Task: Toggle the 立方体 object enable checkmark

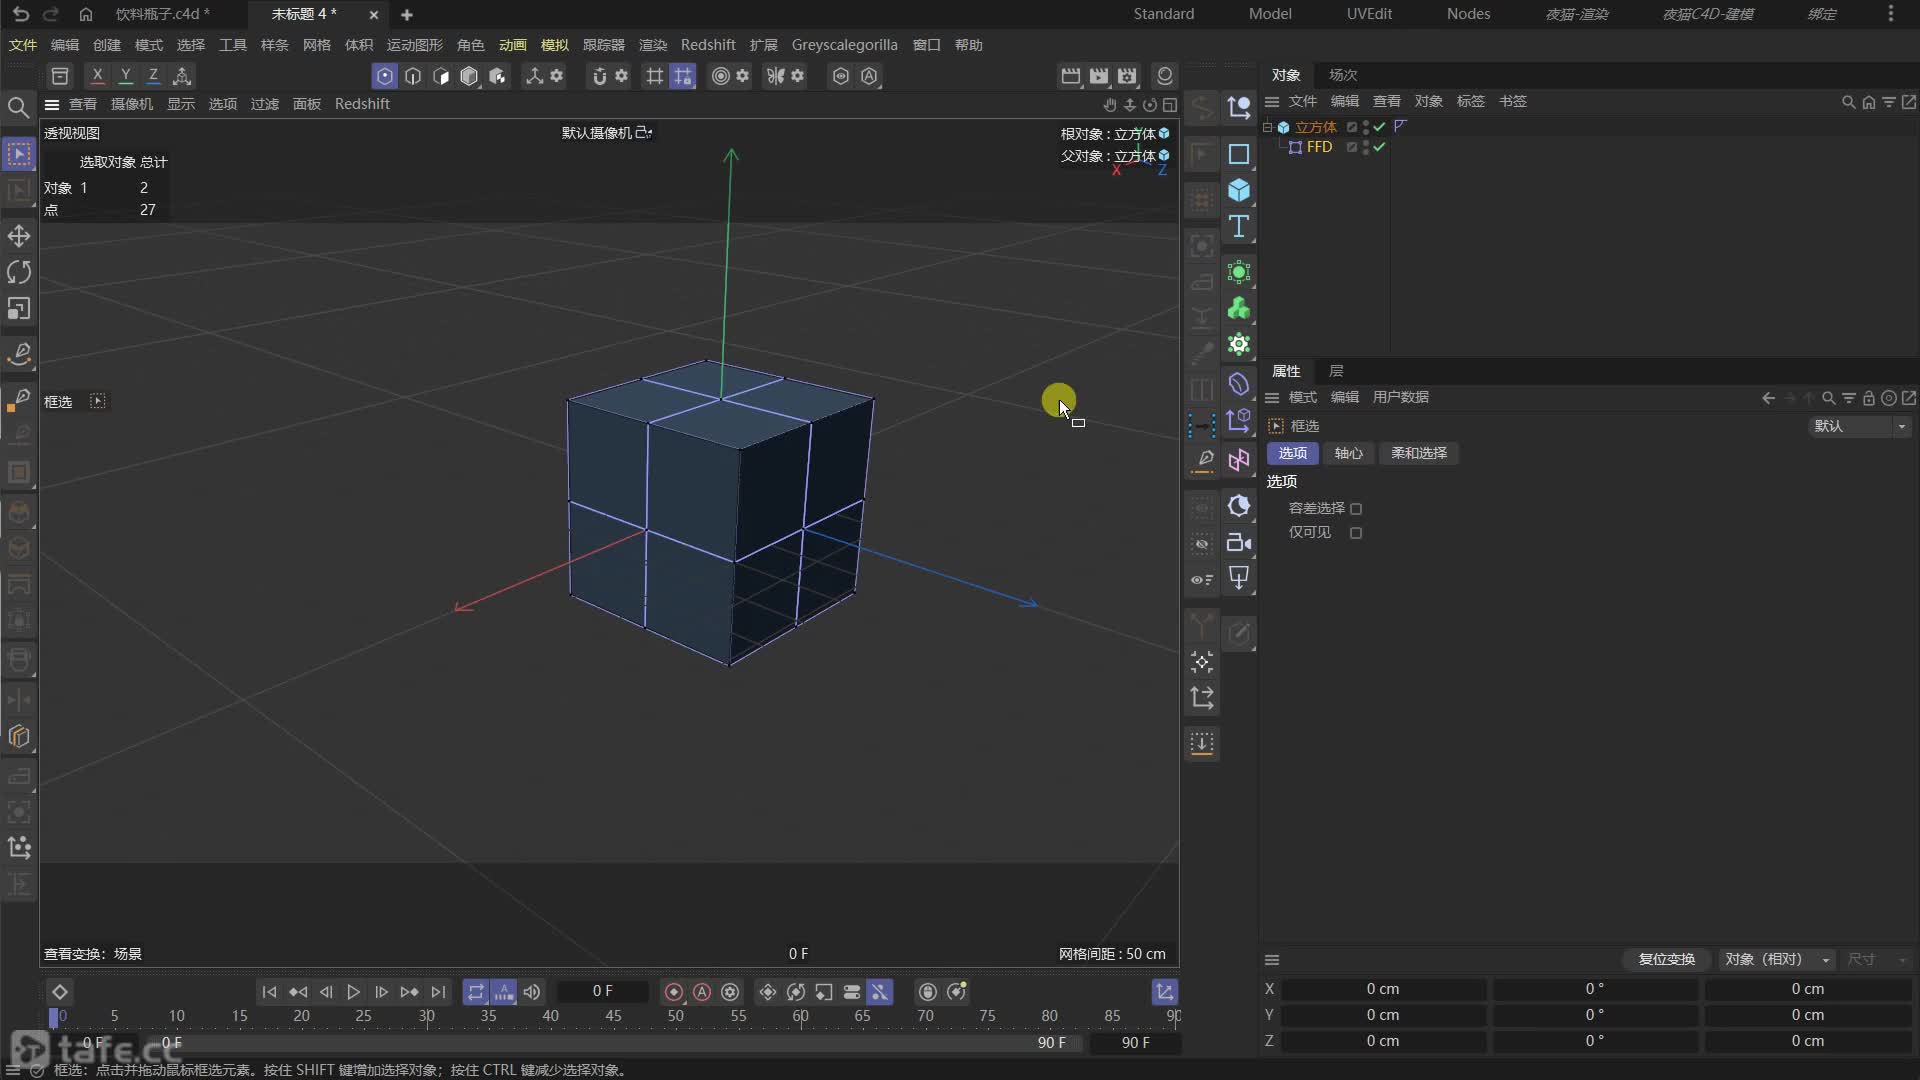Action: point(1380,127)
